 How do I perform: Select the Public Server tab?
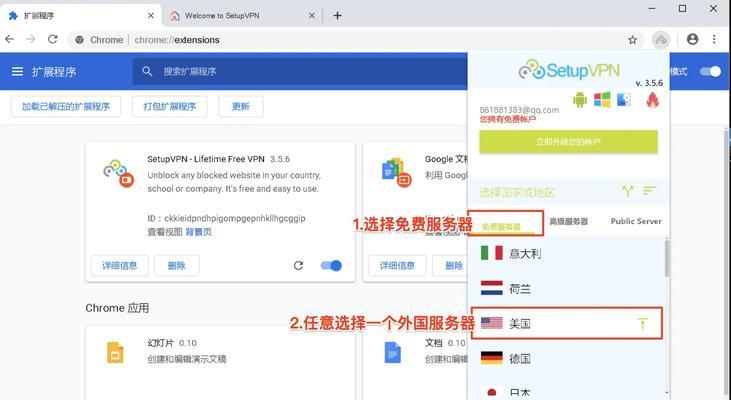coord(636,221)
